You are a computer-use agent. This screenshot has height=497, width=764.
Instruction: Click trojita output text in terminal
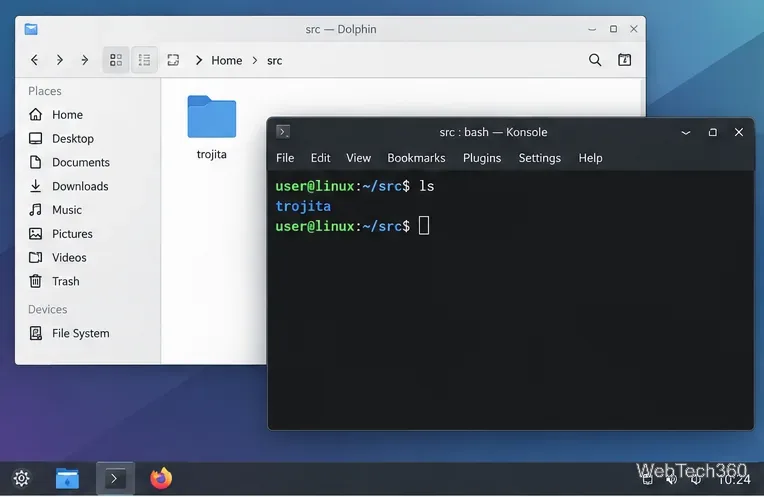(x=303, y=206)
